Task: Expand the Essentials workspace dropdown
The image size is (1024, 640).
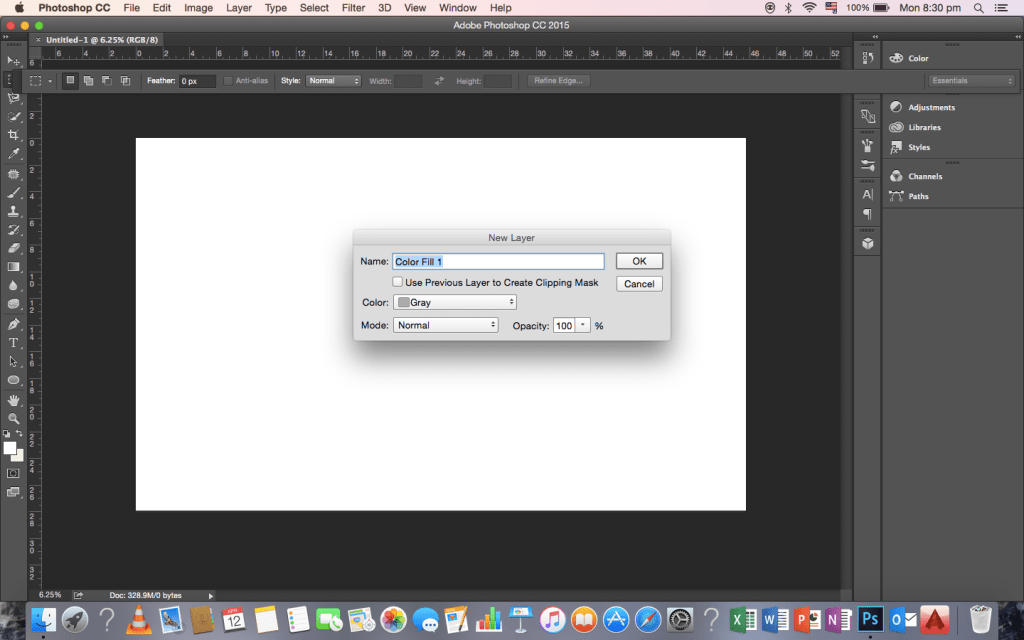Action: coord(972,81)
